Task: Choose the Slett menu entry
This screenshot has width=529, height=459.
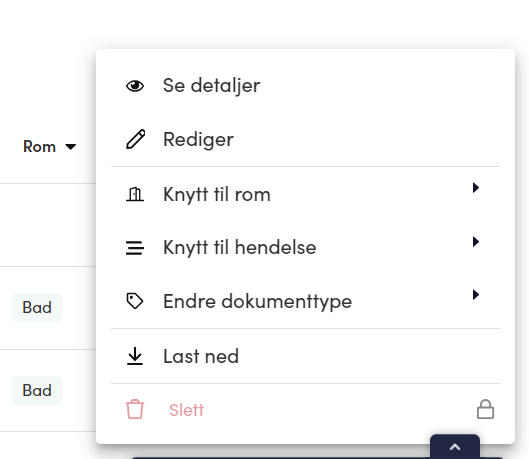Action: (305, 410)
